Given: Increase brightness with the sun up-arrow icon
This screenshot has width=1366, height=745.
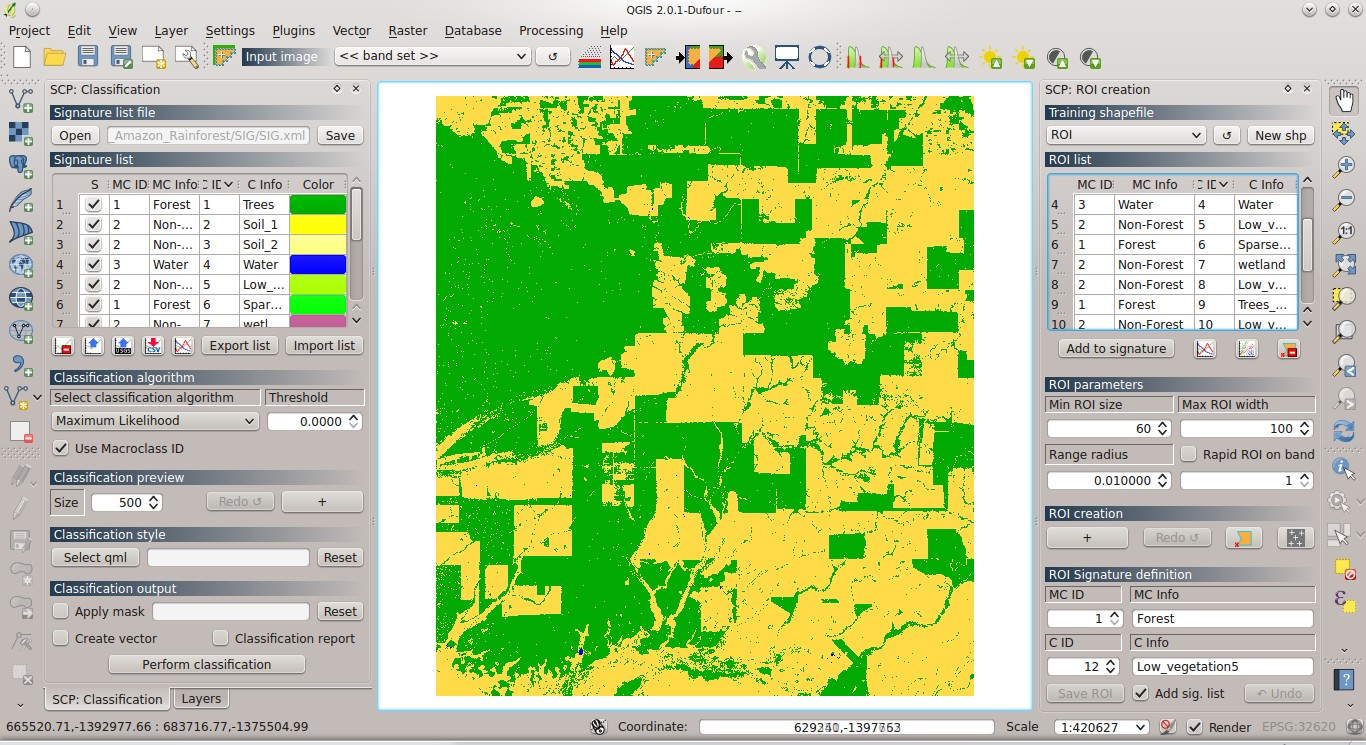Looking at the screenshot, I should coord(991,57).
